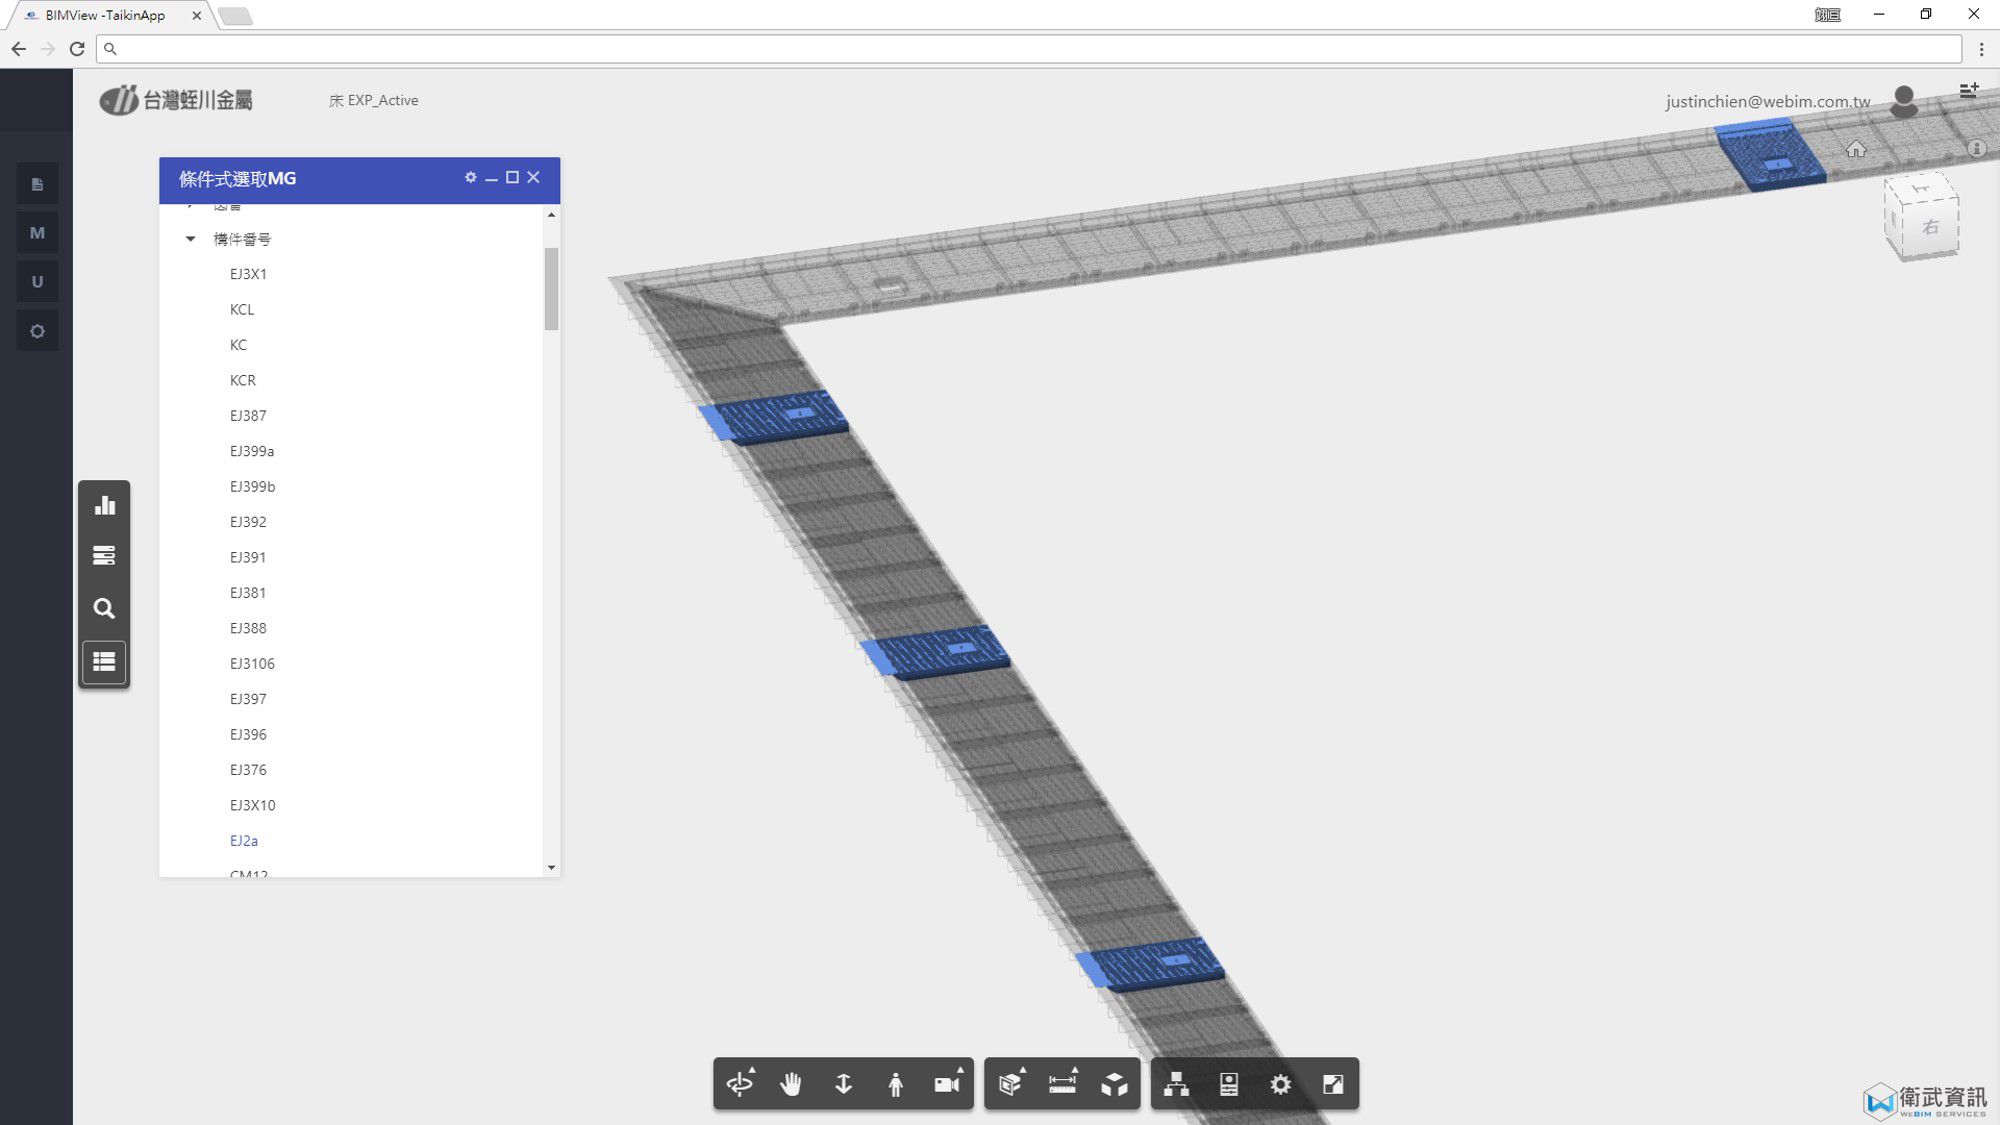Open the model browser hierarchy icon
This screenshot has height=1125, width=2000.
click(1176, 1084)
